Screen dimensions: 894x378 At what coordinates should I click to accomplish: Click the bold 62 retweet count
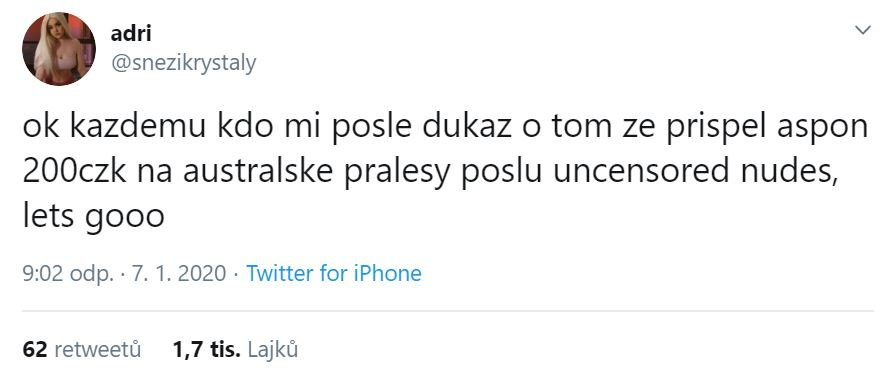click(x=35, y=349)
